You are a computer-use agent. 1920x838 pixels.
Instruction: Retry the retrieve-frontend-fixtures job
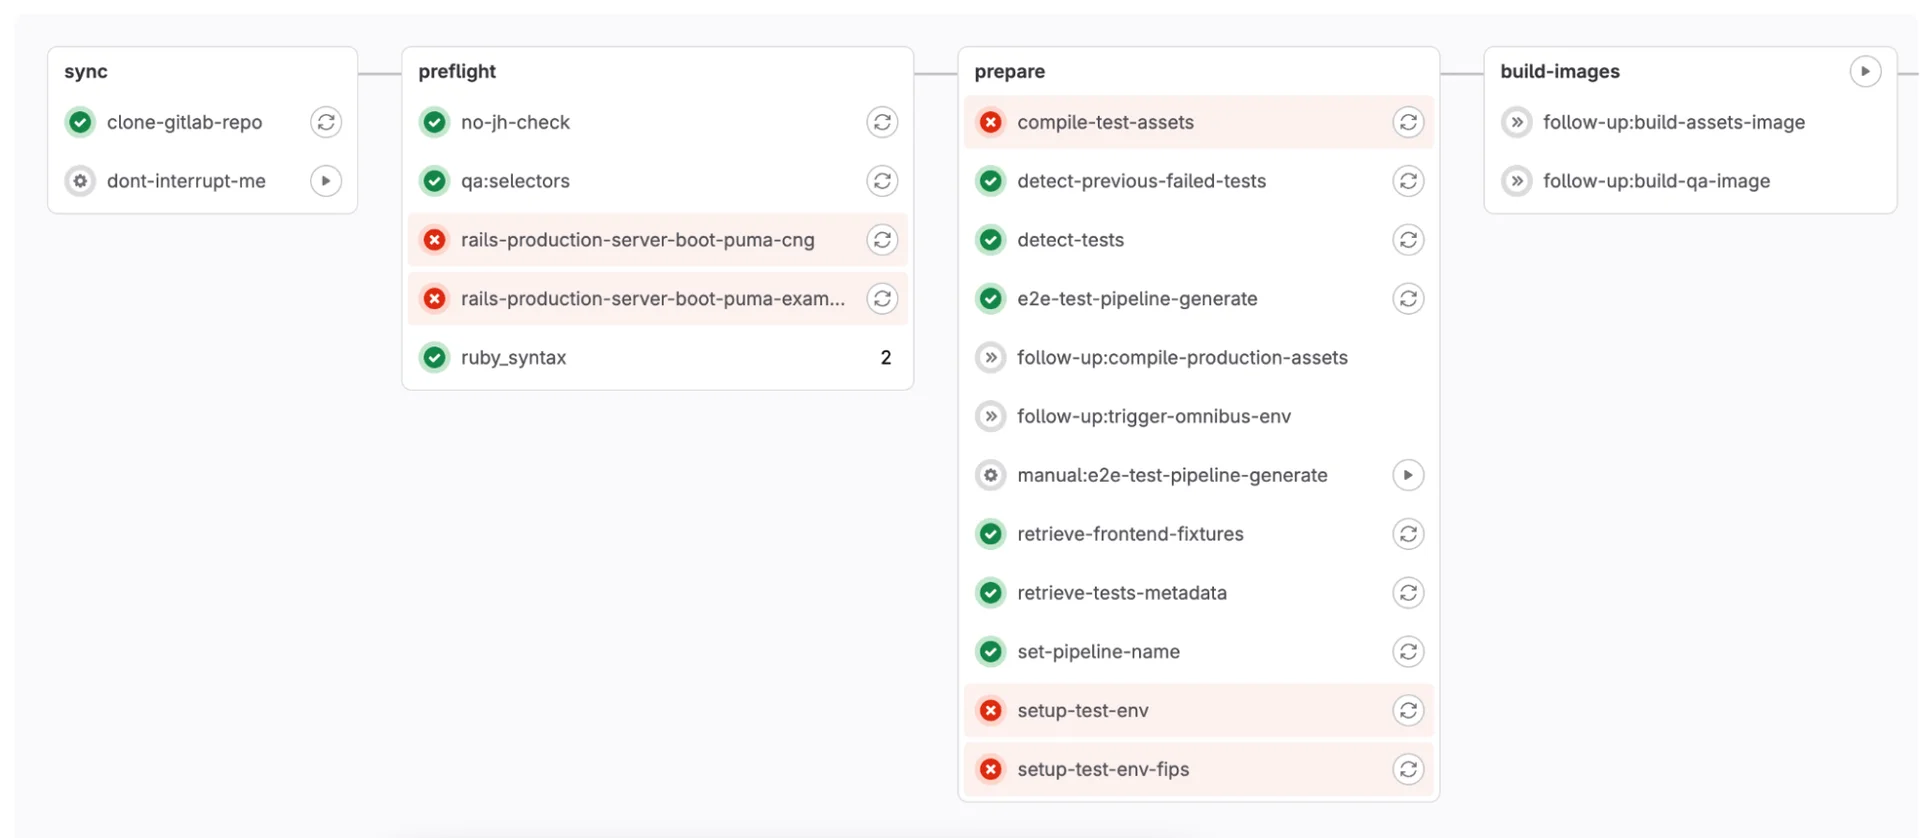coord(1408,533)
